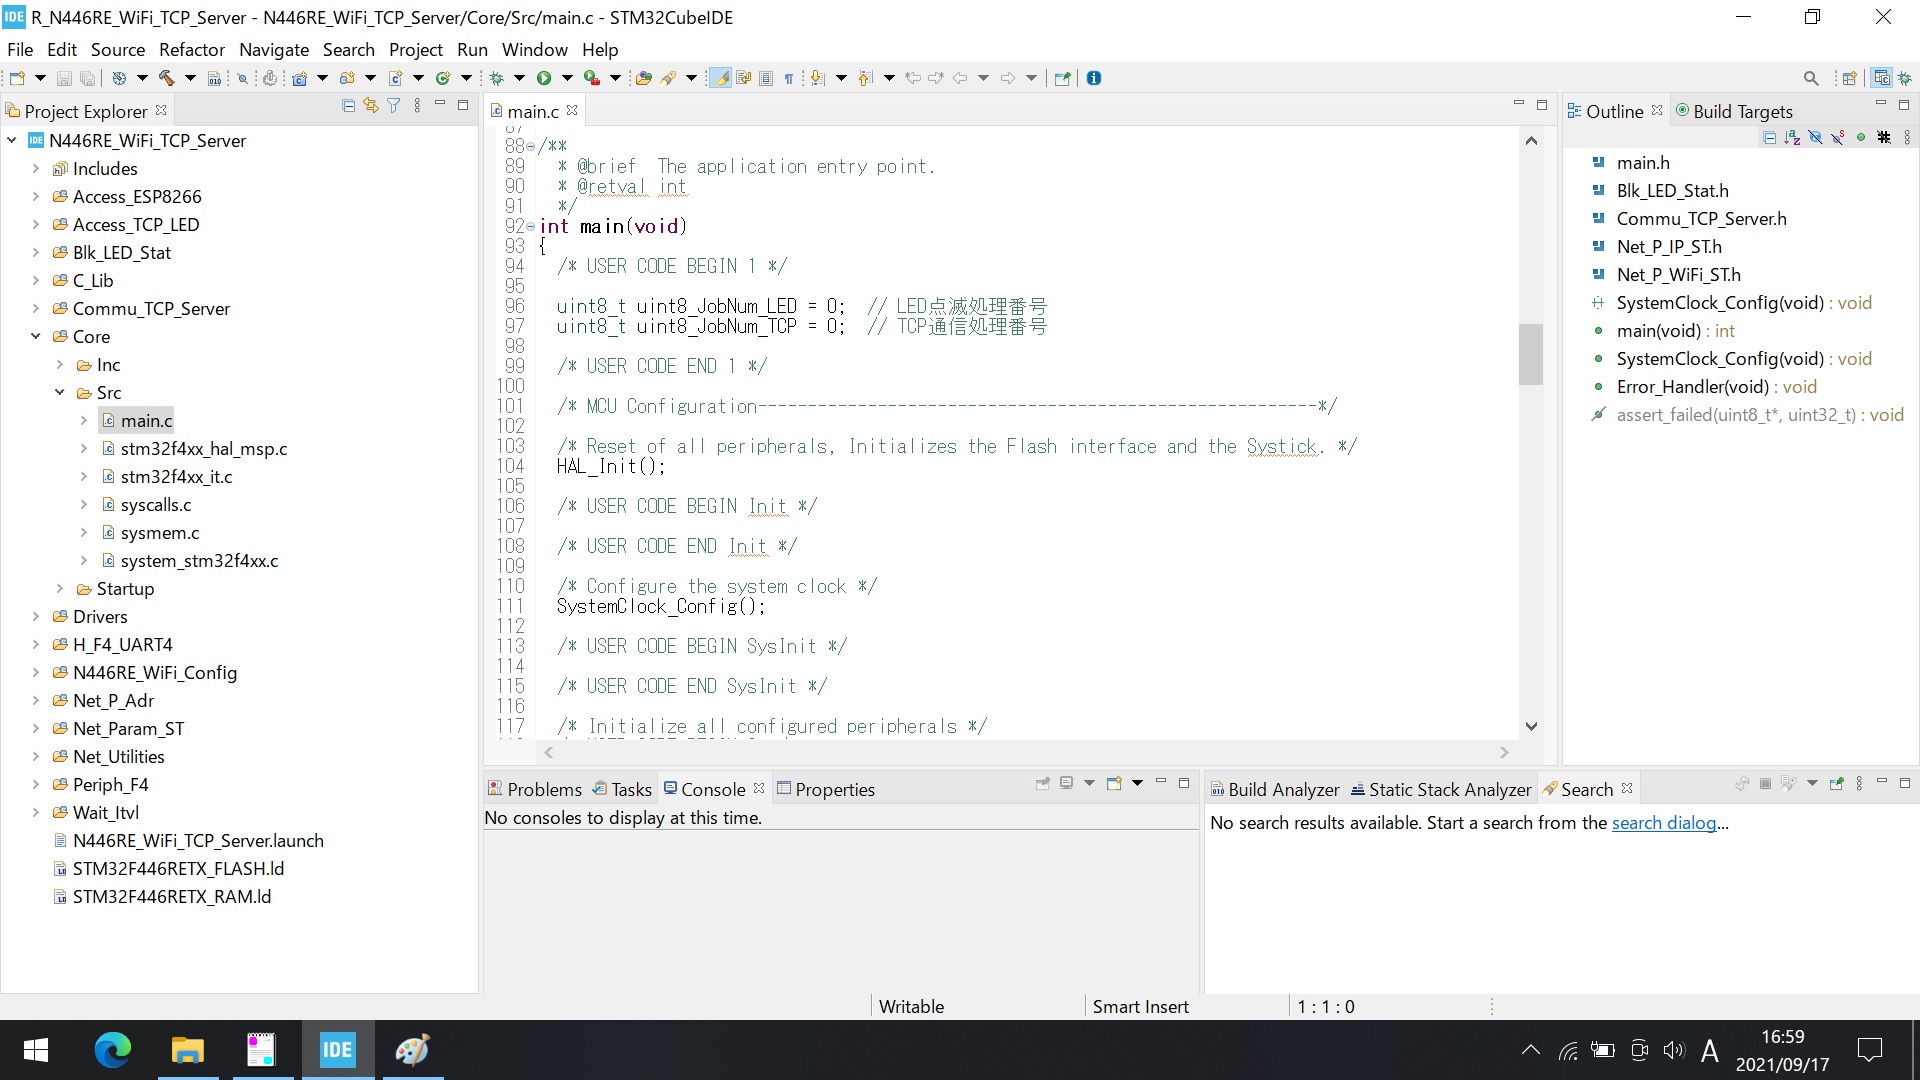Click the Open Console icon
Viewport: 1920px width, 1080px height.
click(x=1114, y=784)
